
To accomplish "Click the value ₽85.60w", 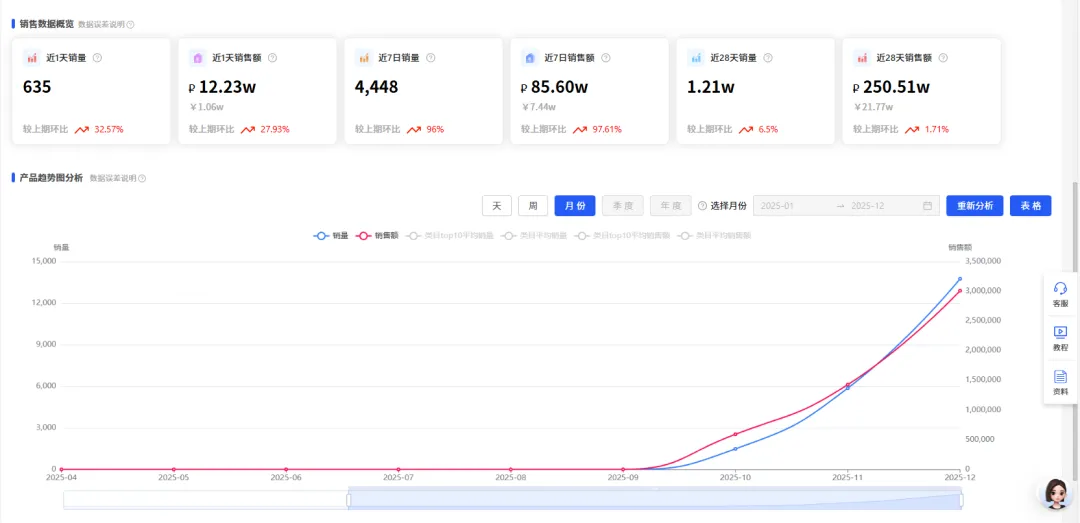I will (554, 88).
